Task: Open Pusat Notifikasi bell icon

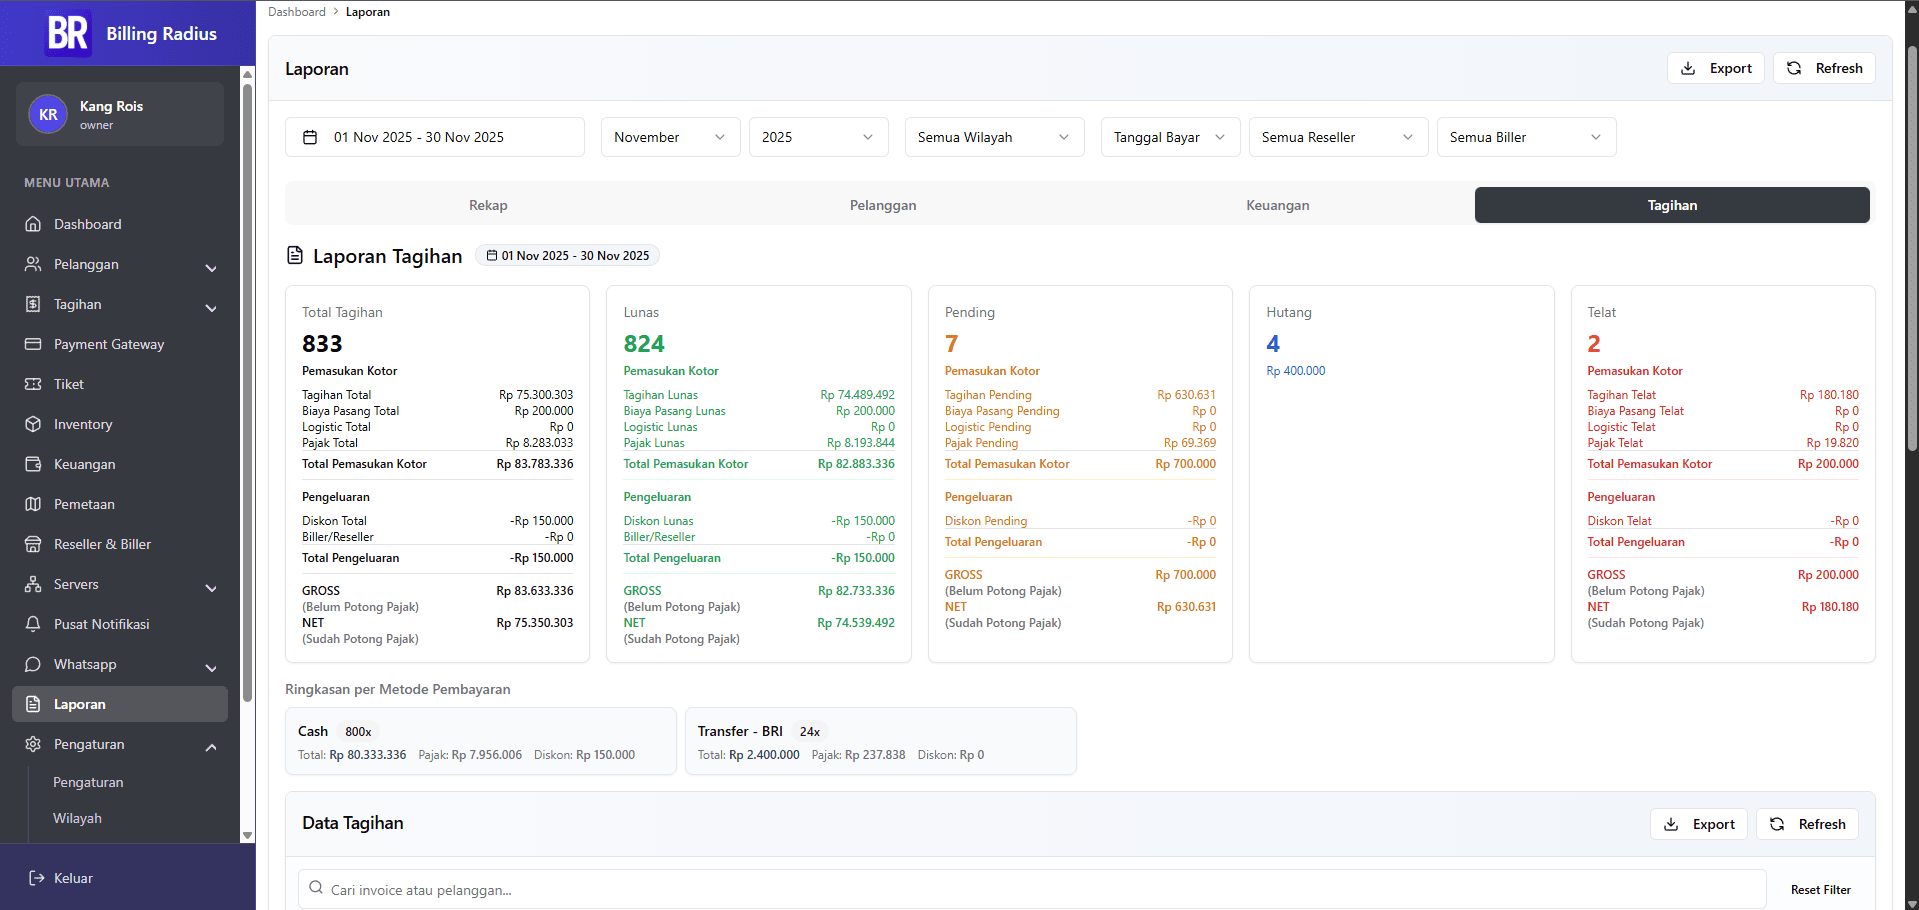Action: [33, 624]
